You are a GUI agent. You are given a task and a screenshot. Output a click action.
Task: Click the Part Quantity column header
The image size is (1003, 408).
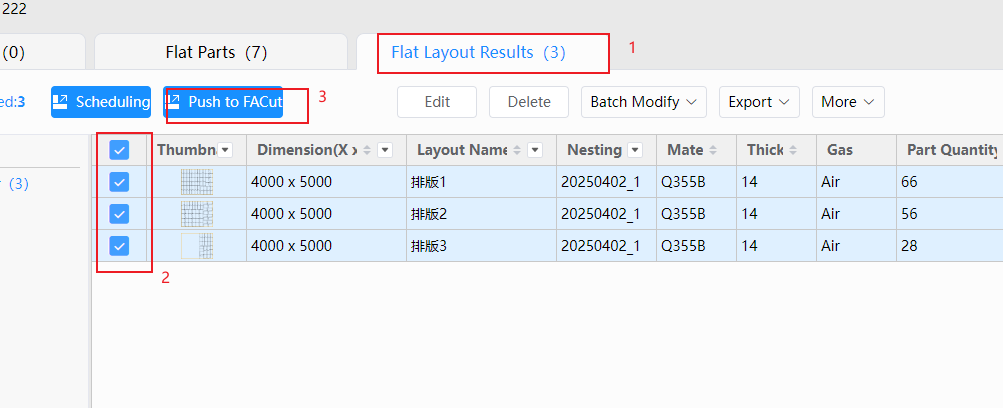tap(952, 150)
